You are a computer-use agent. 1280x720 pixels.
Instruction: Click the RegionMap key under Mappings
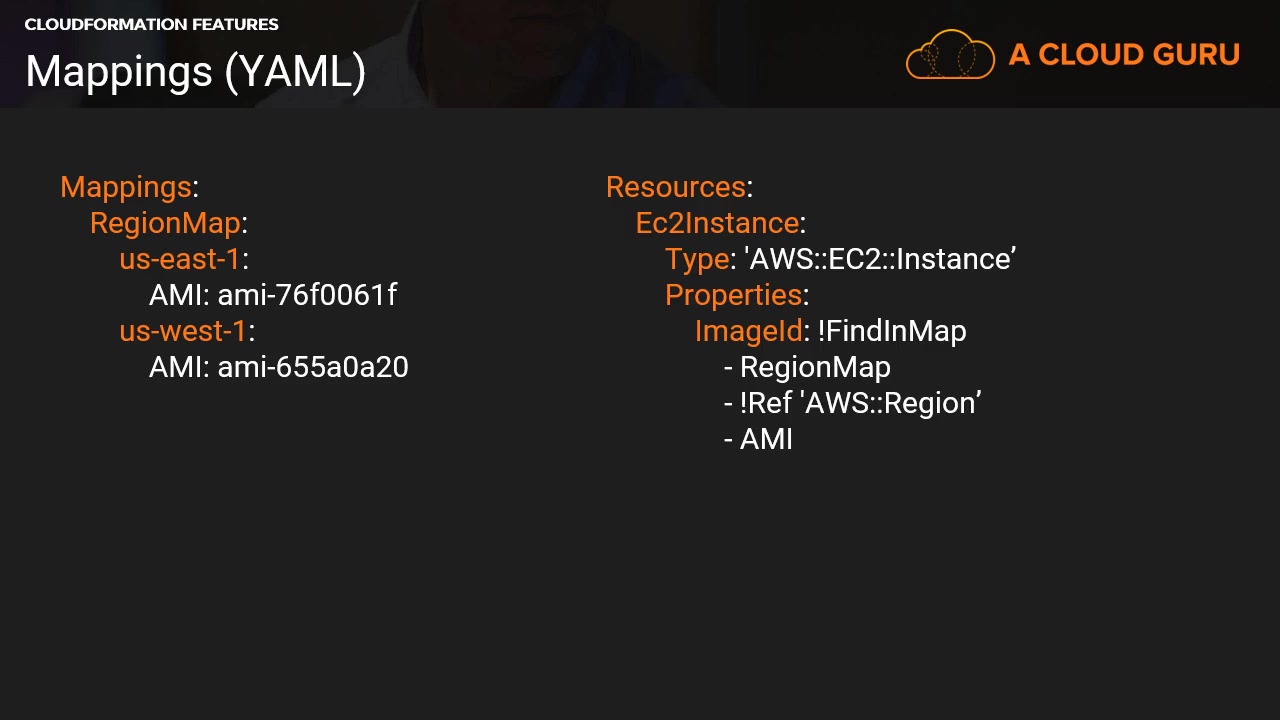pos(165,223)
